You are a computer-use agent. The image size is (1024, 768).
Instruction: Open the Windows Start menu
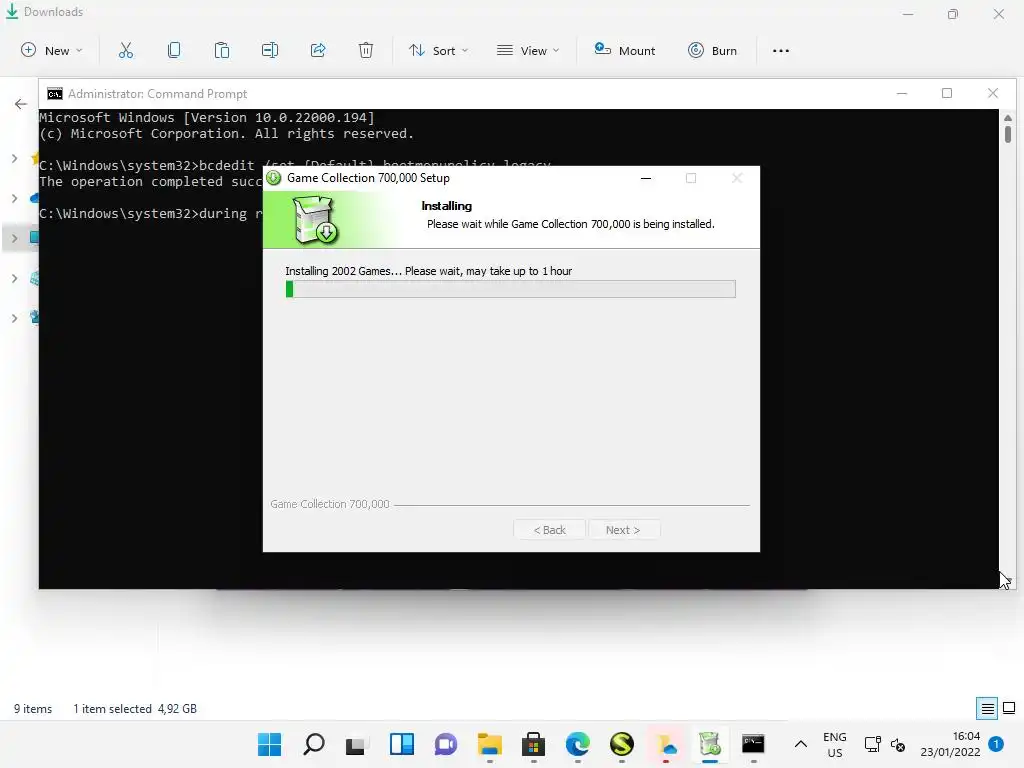click(x=269, y=744)
